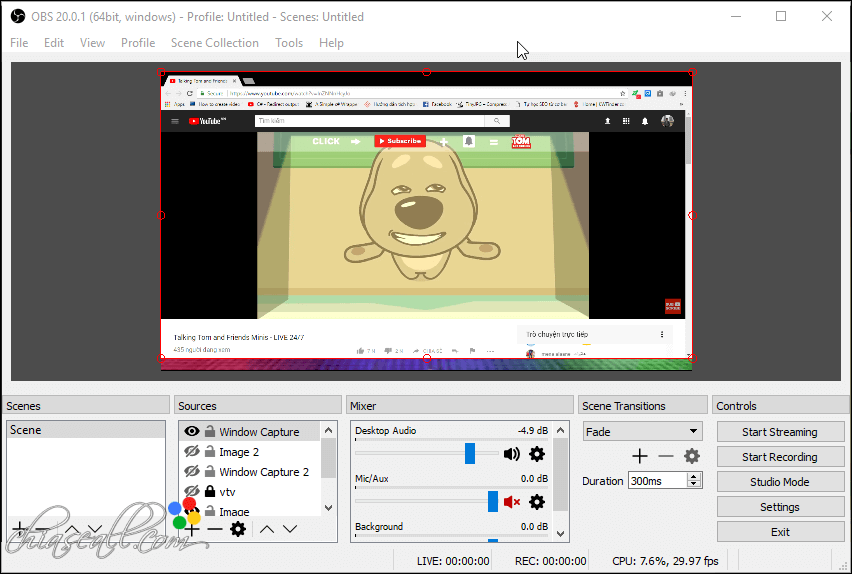Viewport: 852px width, 574px height.
Task: Open transition properties gear
Action: (x=691, y=456)
